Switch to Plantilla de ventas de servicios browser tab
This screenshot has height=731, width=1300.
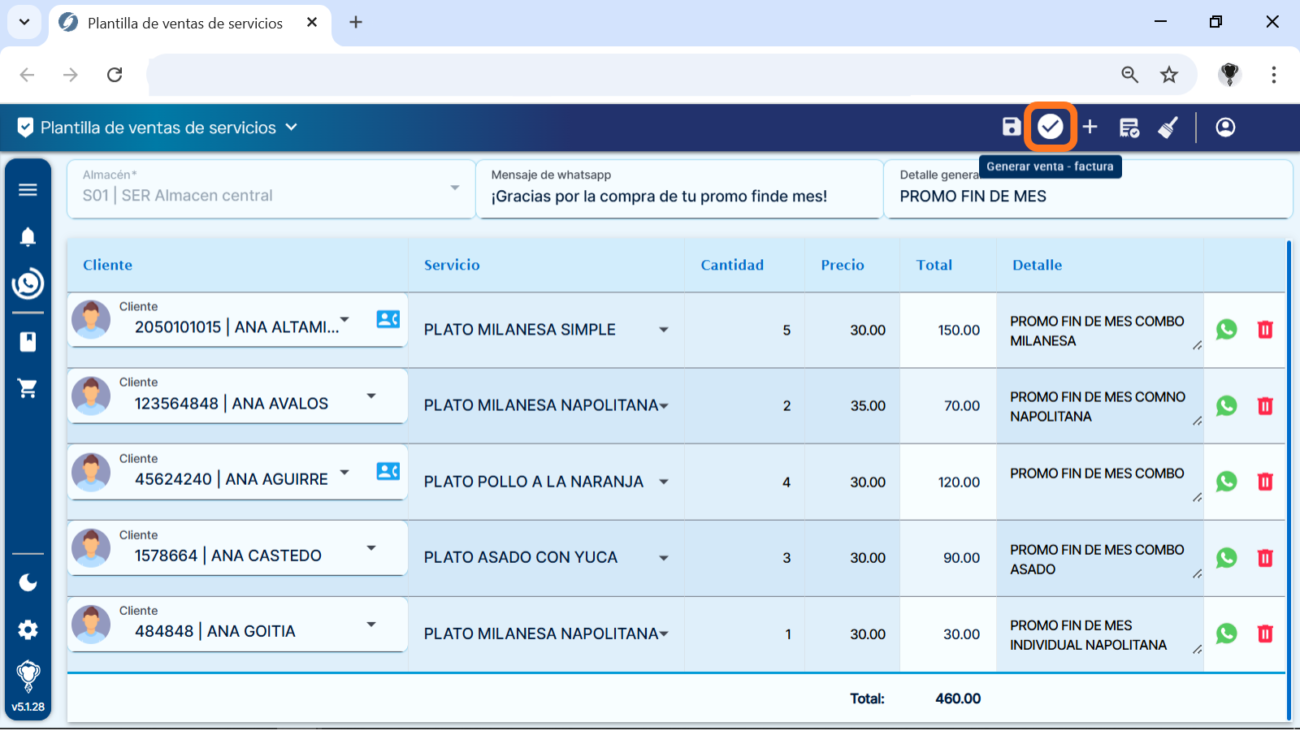click(x=185, y=23)
